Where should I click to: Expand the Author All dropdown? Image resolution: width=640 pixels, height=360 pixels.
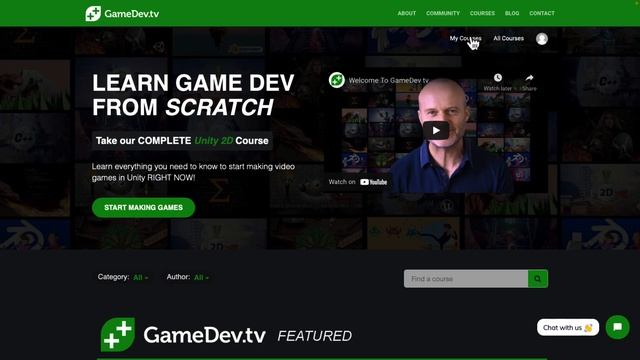pyautogui.click(x=201, y=278)
